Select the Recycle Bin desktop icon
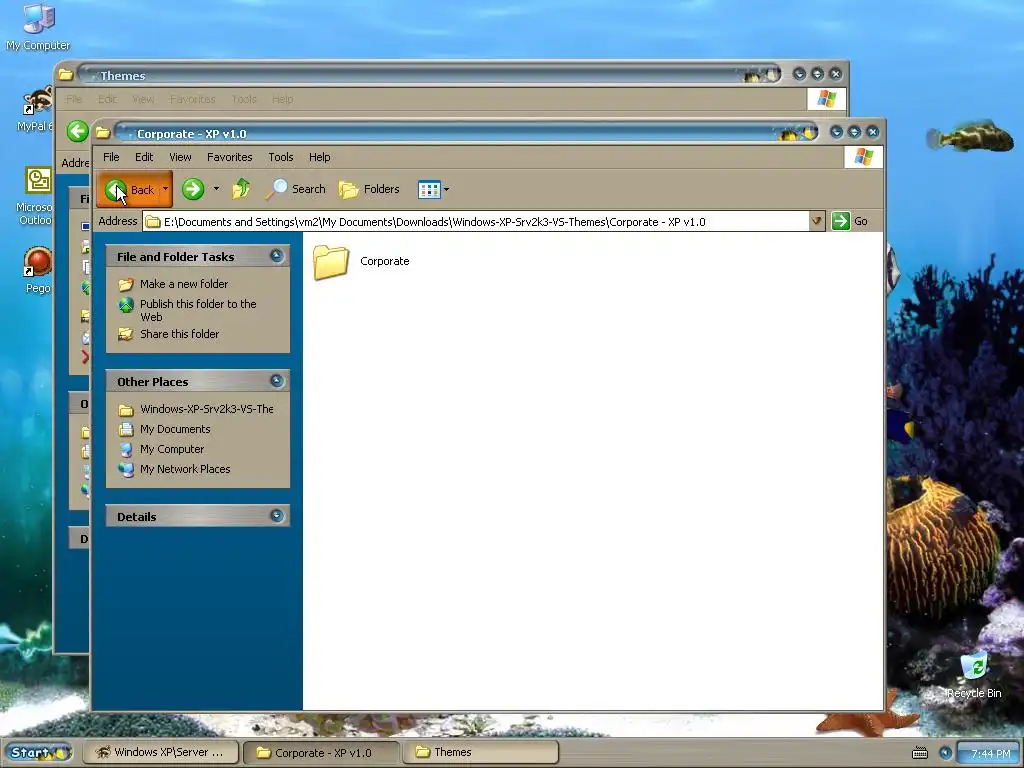 (x=974, y=675)
